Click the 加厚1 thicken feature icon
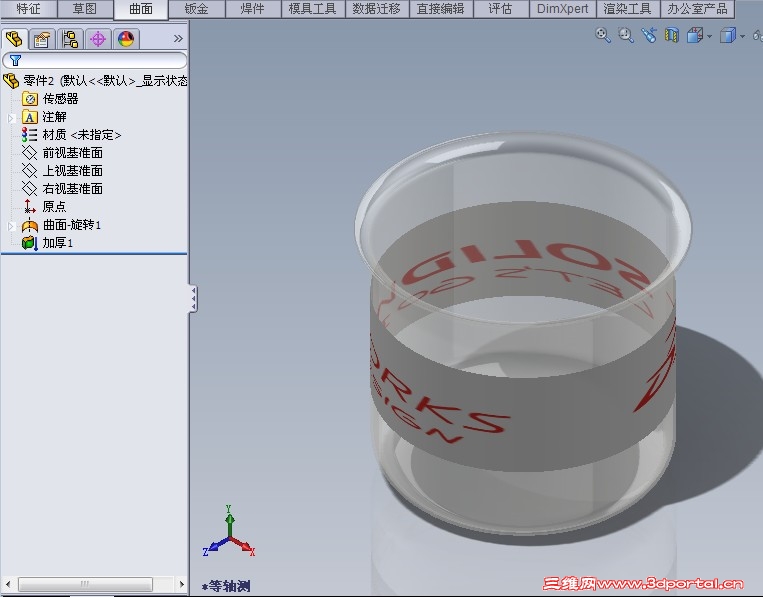The image size is (763, 597). coord(30,243)
